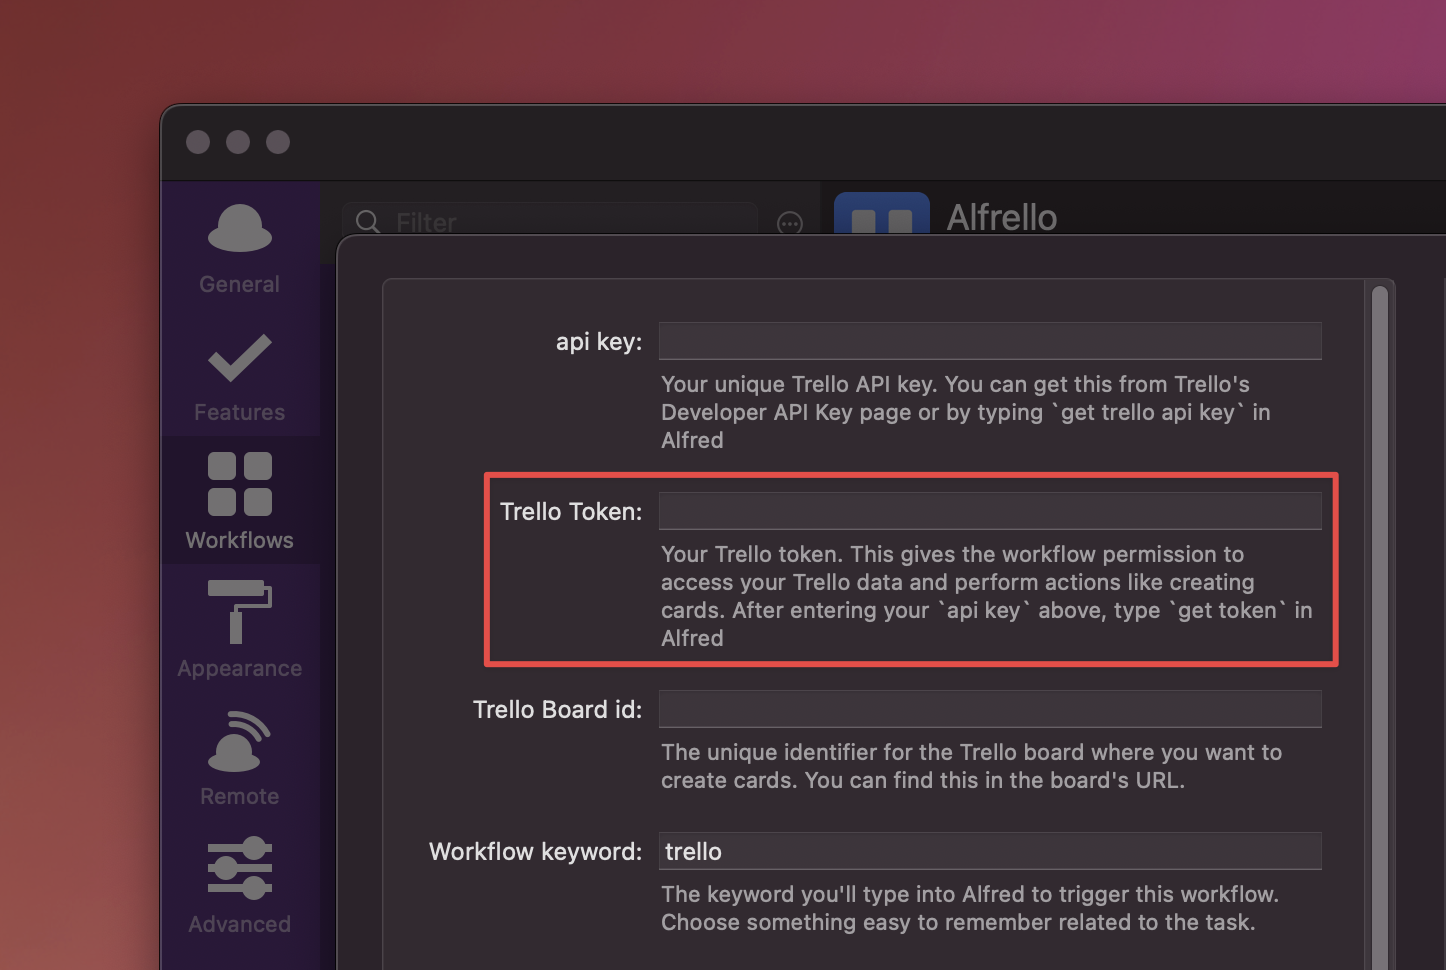Open the Remote preferences section
Viewport: 1446px width, 970px height.
click(x=240, y=758)
